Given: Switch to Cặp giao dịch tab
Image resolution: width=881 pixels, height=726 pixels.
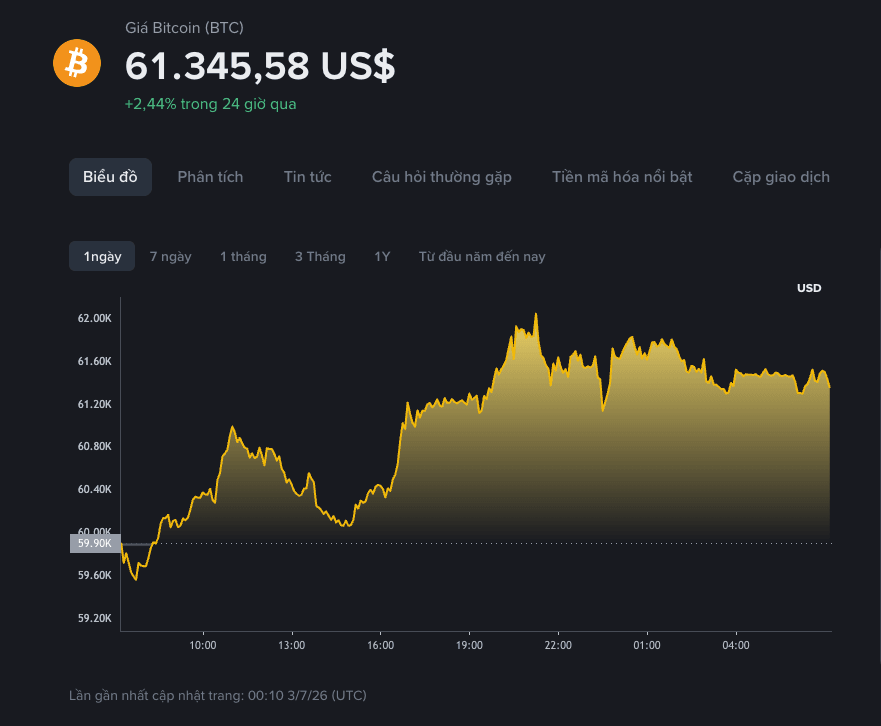Looking at the screenshot, I should [x=781, y=177].
